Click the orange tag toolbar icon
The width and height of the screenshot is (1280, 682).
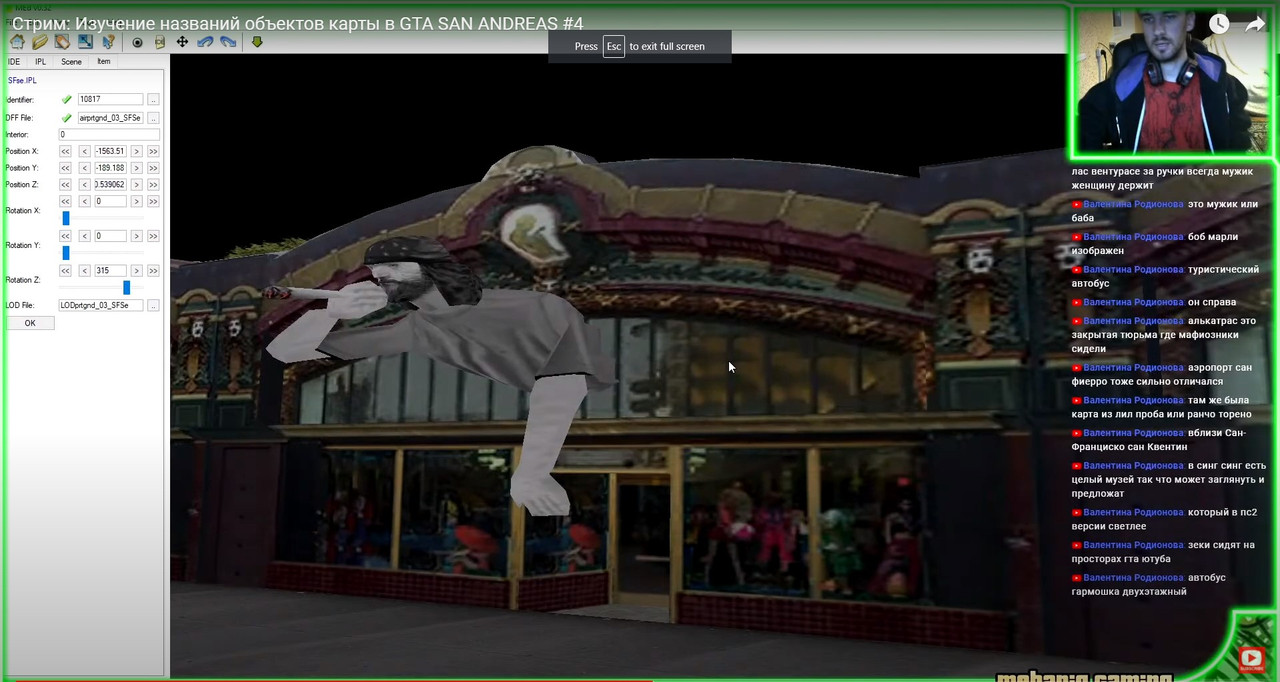pos(62,42)
